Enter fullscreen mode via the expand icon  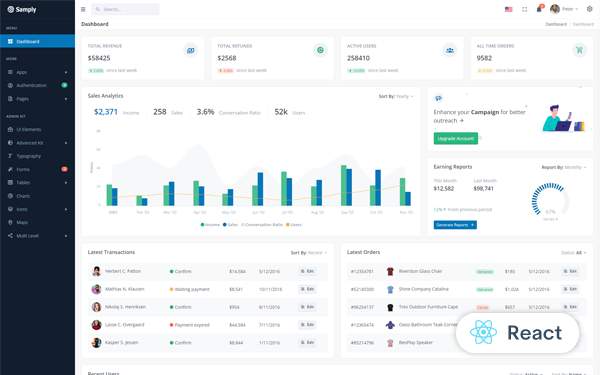525,9
